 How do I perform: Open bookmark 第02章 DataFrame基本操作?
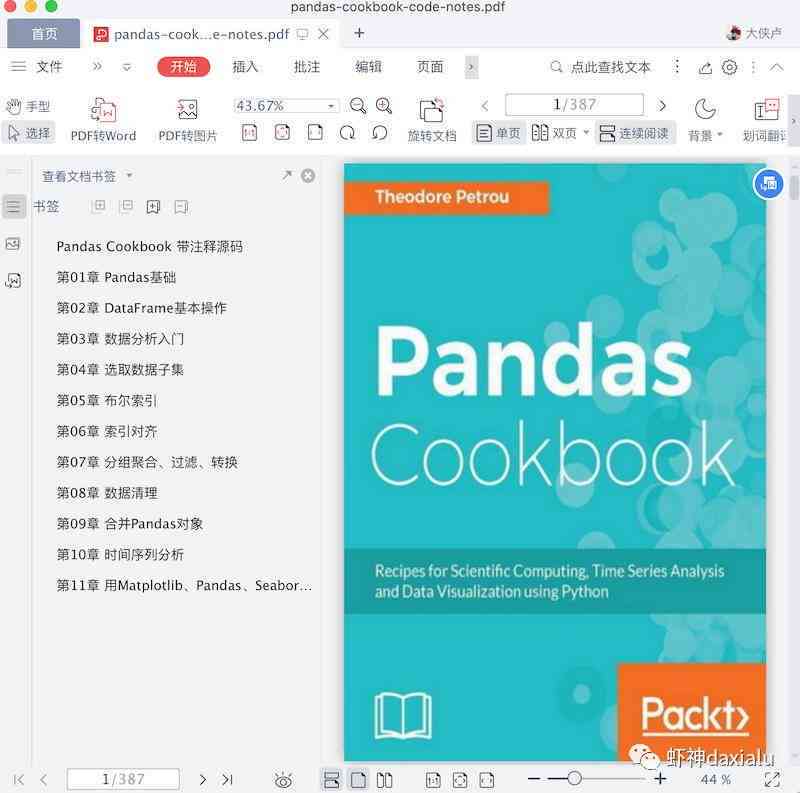pyautogui.click(x=141, y=308)
